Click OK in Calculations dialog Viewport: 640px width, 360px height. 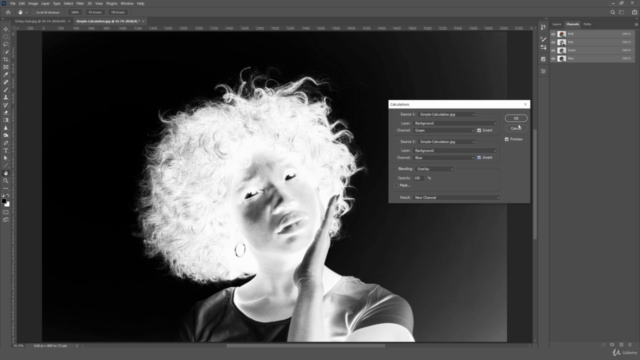[x=516, y=118]
